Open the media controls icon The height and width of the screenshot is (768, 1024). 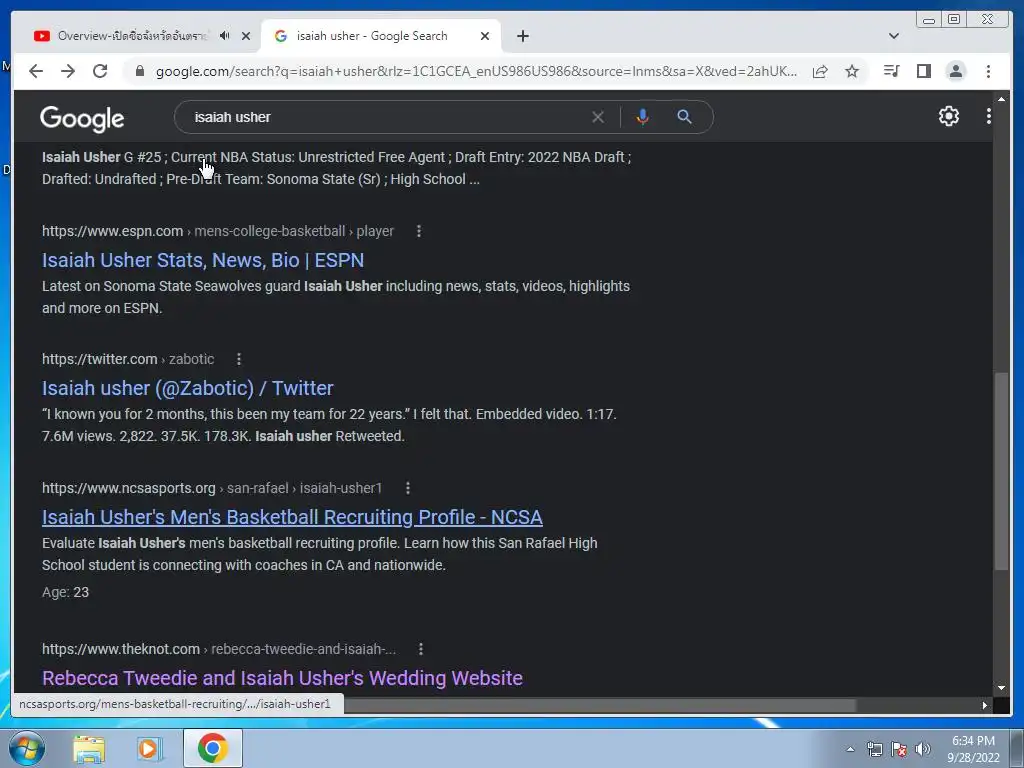[x=891, y=71]
